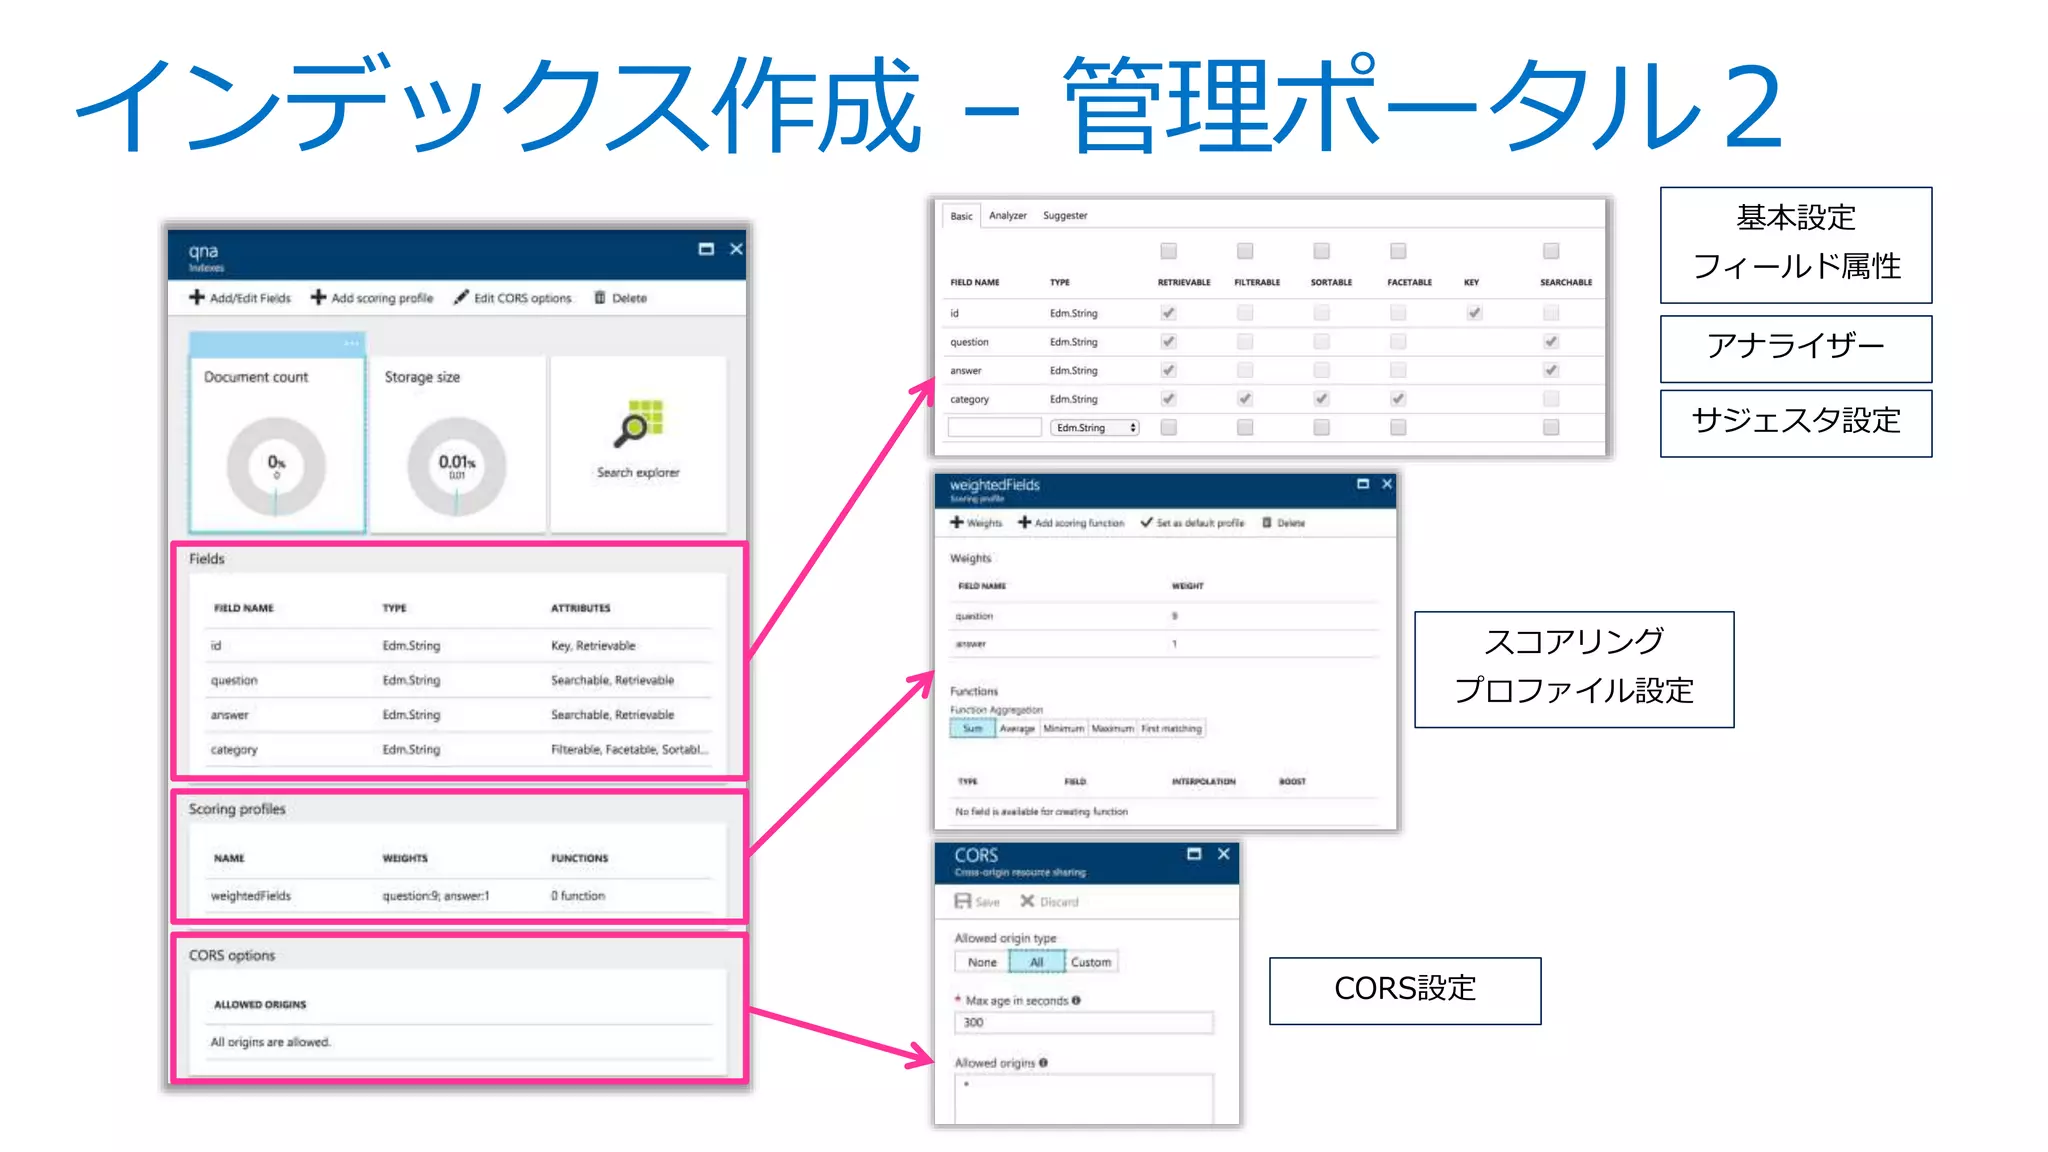
Task: Open the weightedFields scoring profile row
Action: click(x=459, y=896)
